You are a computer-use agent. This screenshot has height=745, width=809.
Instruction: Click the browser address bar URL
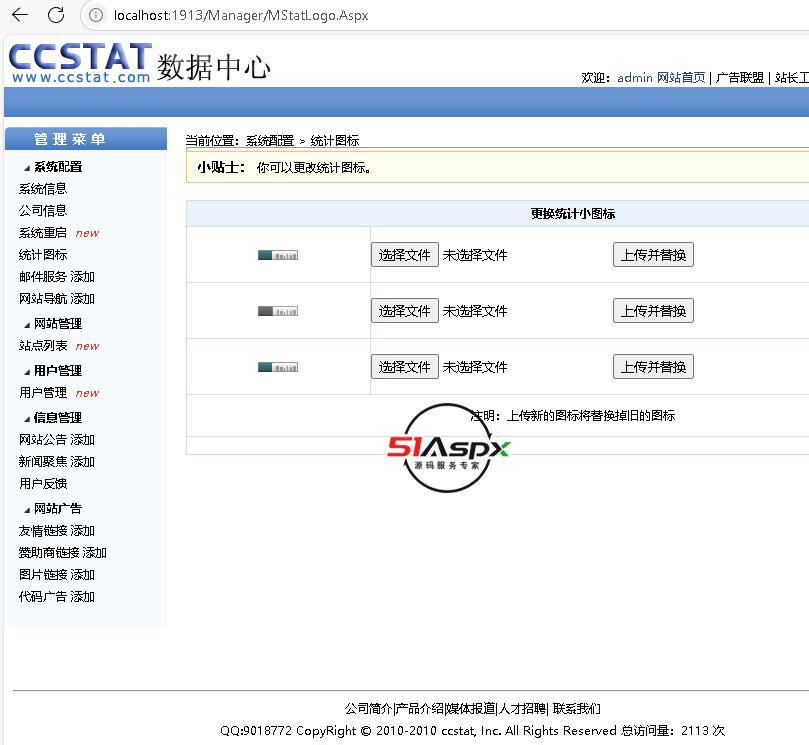pyautogui.click(x=240, y=15)
